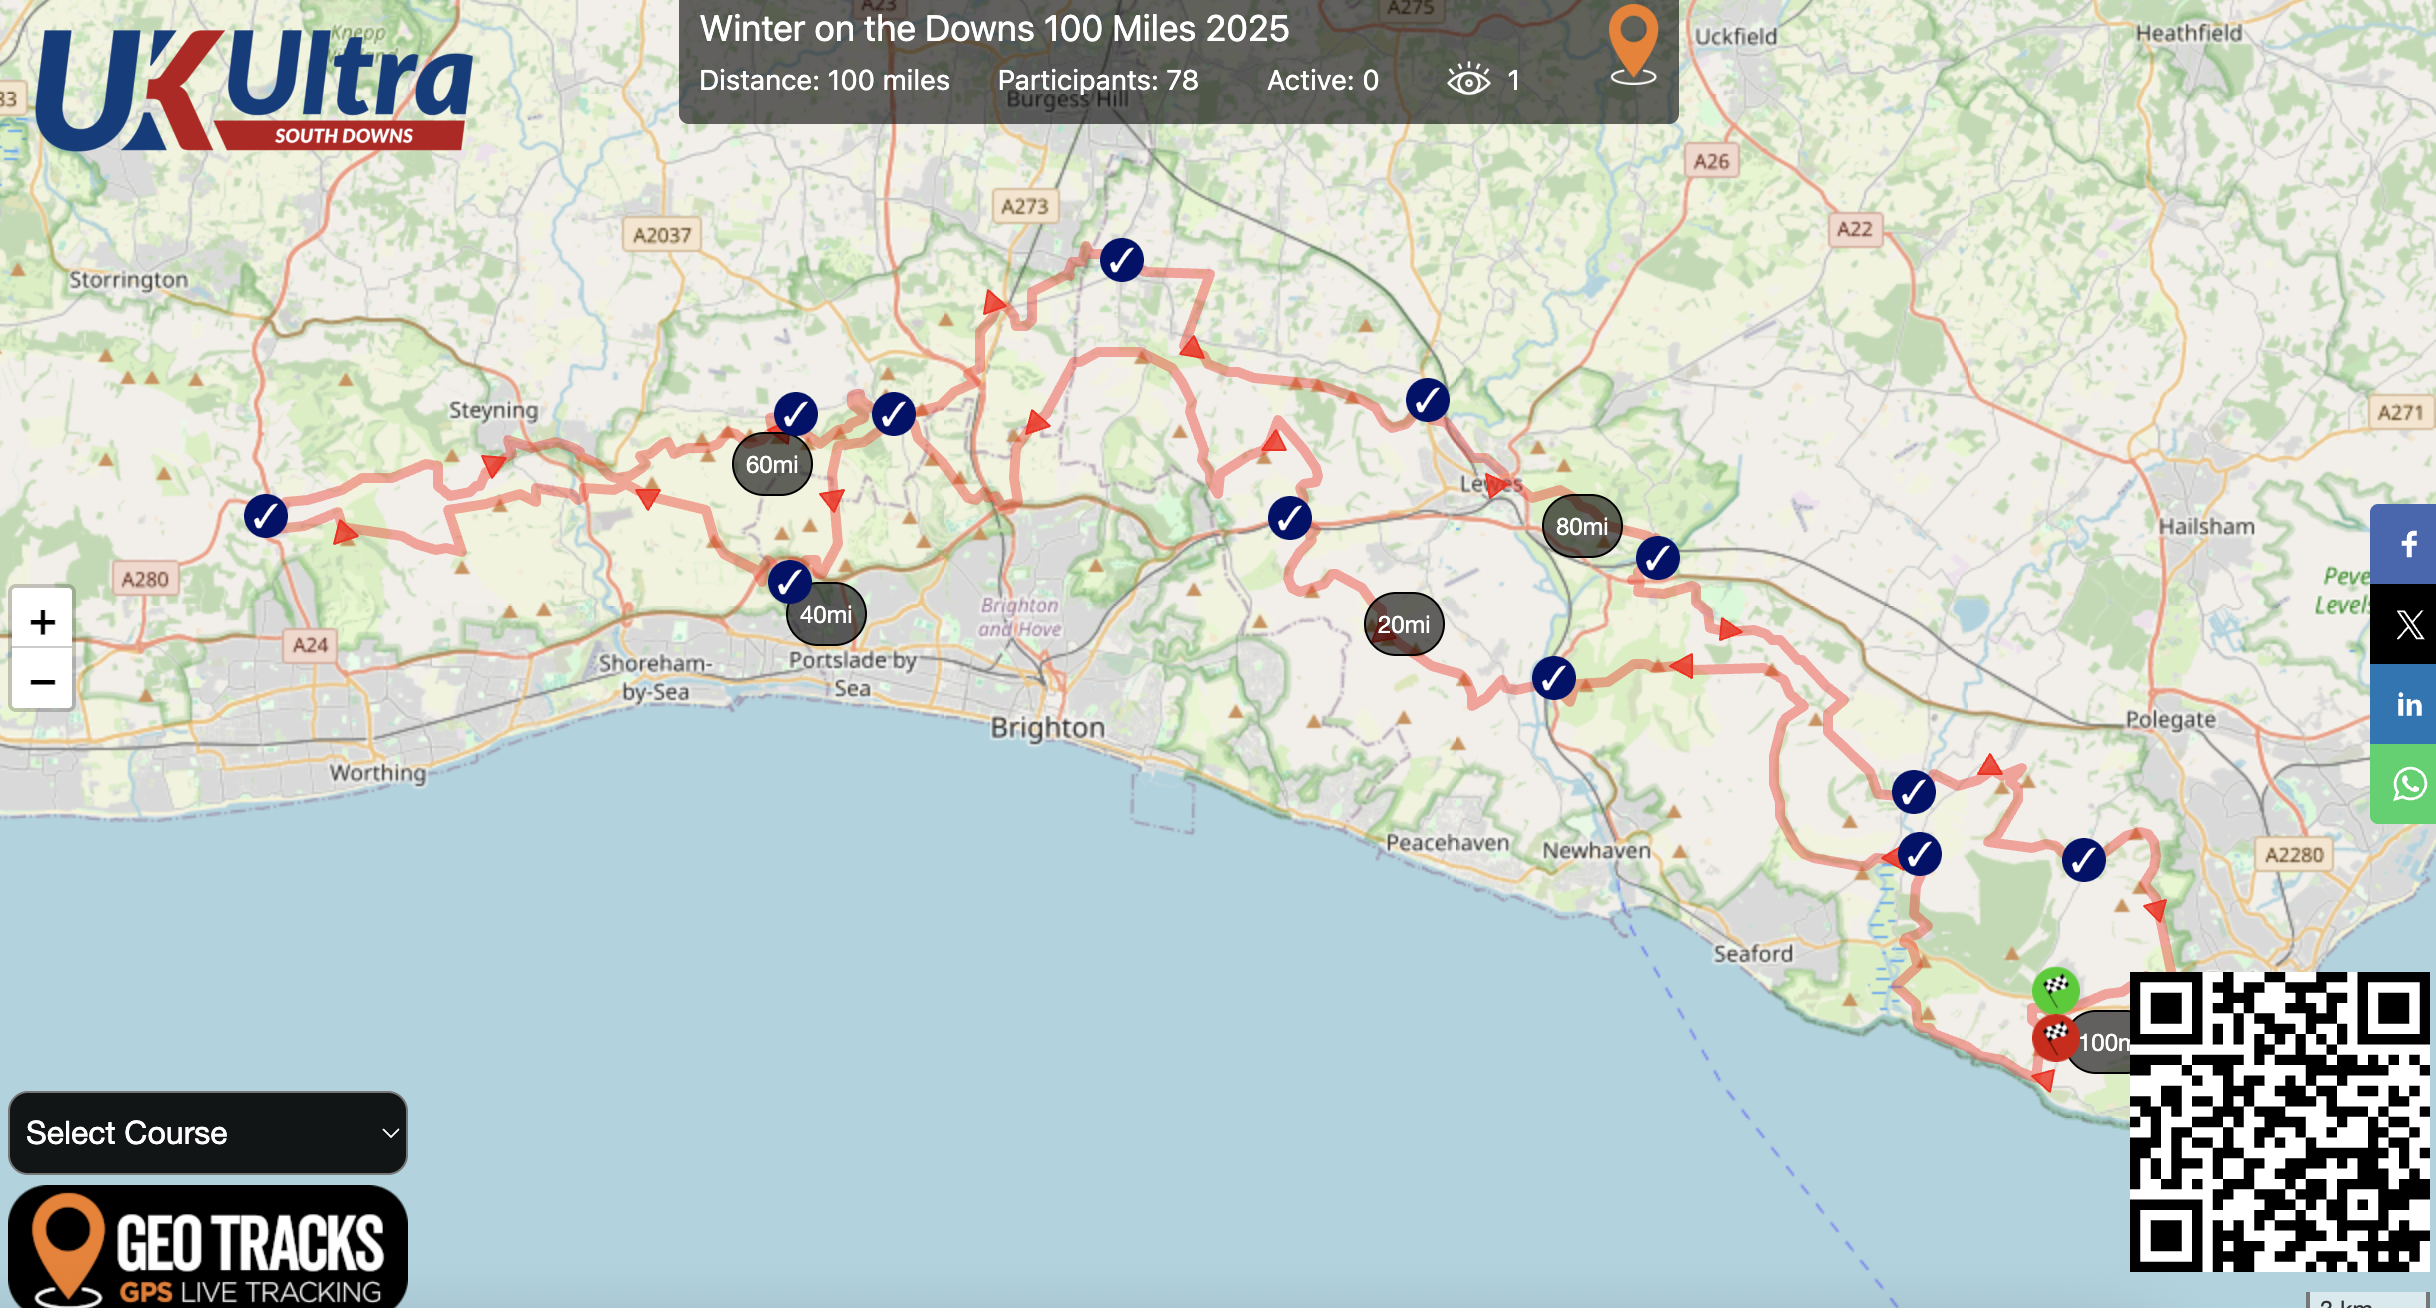
Task: Open the UK Ultra South Downs logo
Action: pyautogui.click(x=254, y=90)
